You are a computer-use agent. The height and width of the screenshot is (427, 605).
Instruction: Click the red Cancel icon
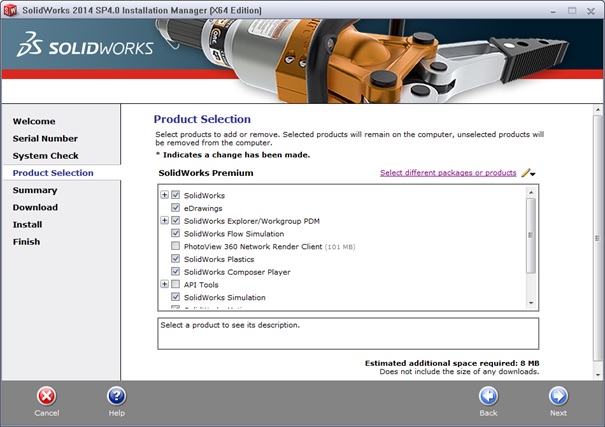[x=47, y=396]
